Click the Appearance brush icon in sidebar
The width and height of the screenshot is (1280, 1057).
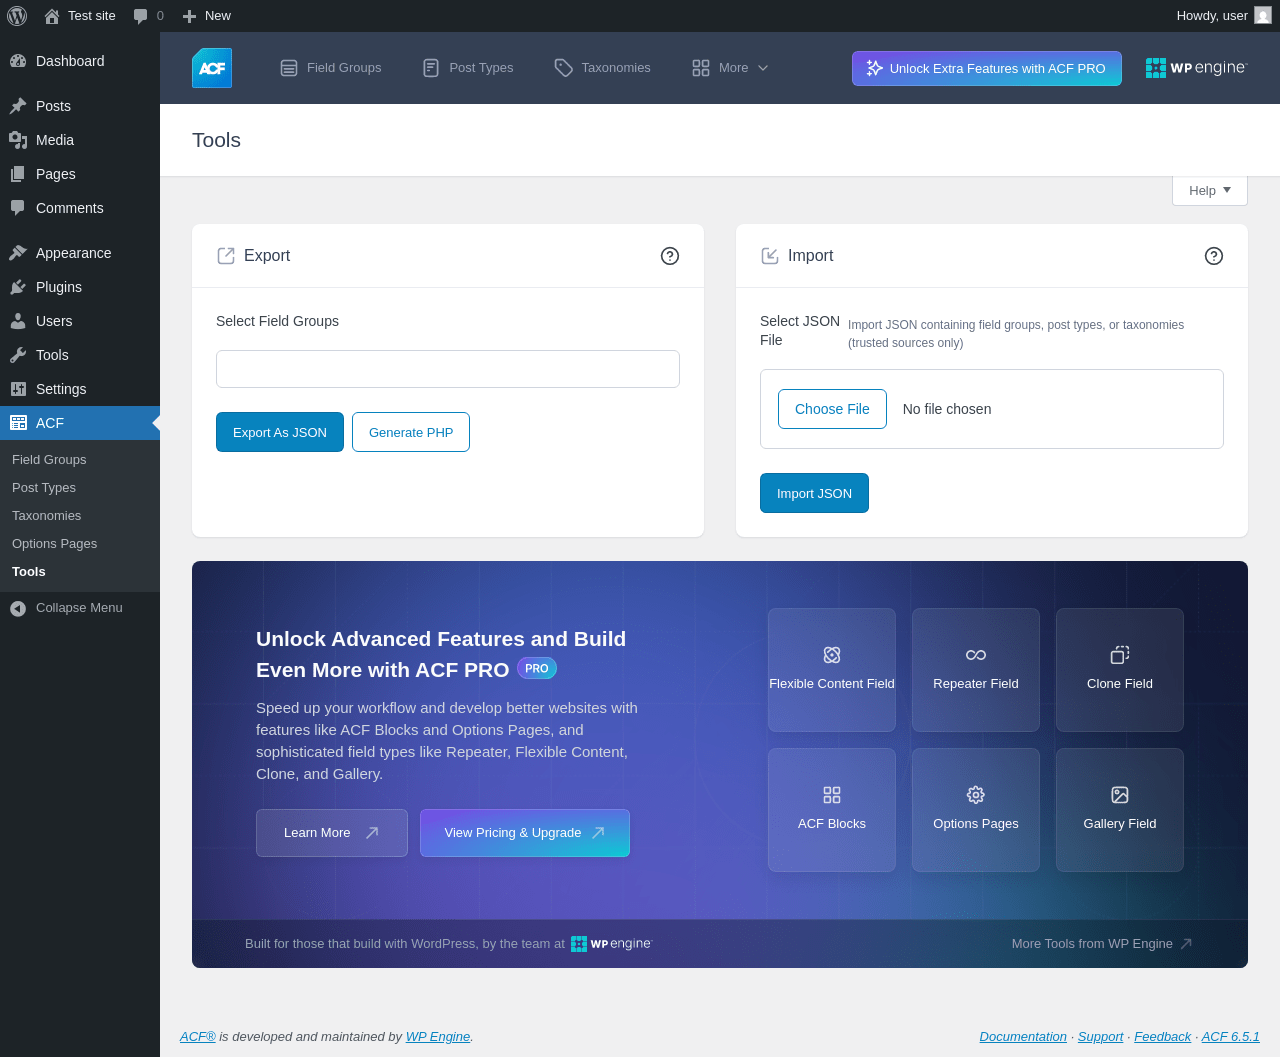click(x=18, y=253)
